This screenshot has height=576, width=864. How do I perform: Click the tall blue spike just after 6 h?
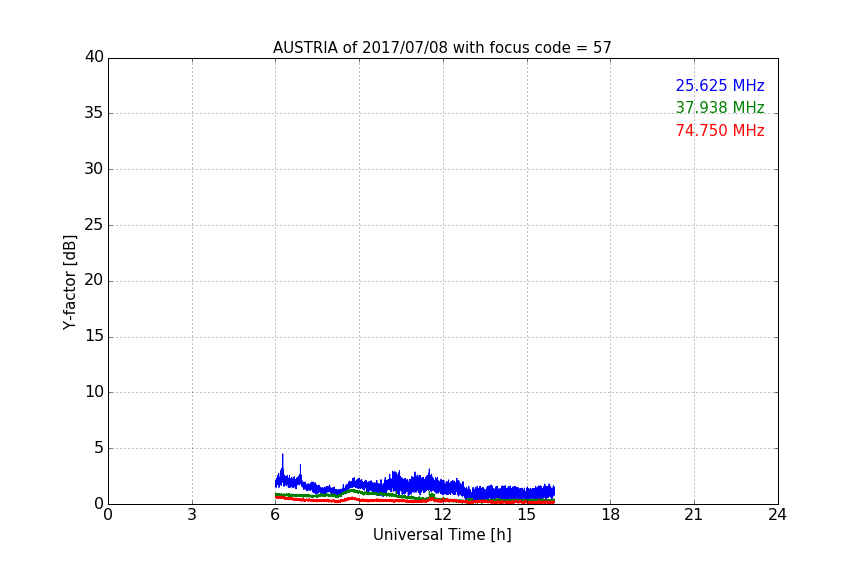tap(283, 465)
